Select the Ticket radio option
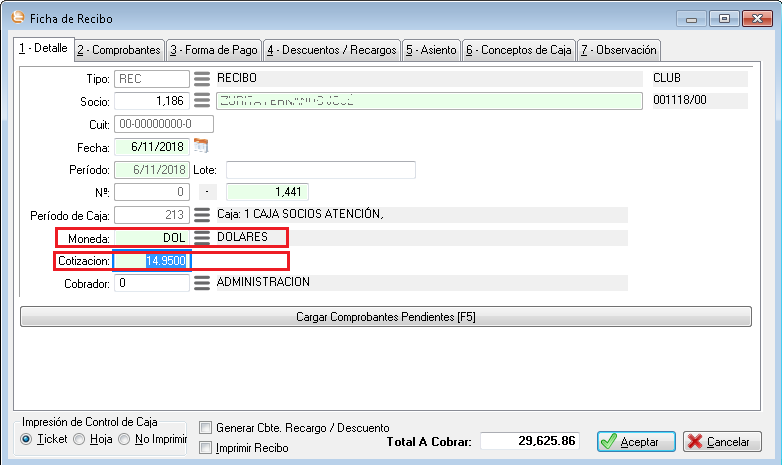The image size is (782, 465). pyautogui.click(x=27, y=439)
